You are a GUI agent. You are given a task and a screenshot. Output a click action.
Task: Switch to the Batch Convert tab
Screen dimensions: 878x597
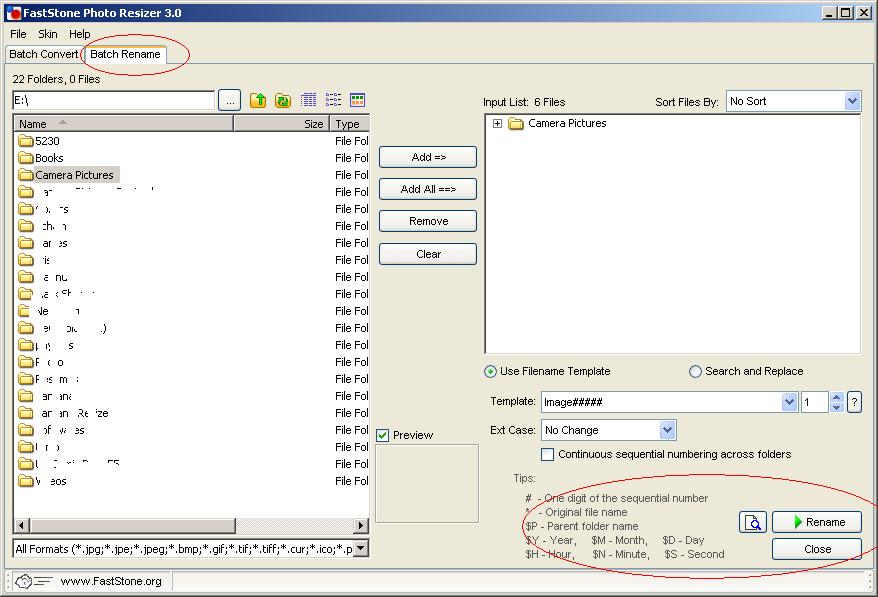click(x=44, y=54)
